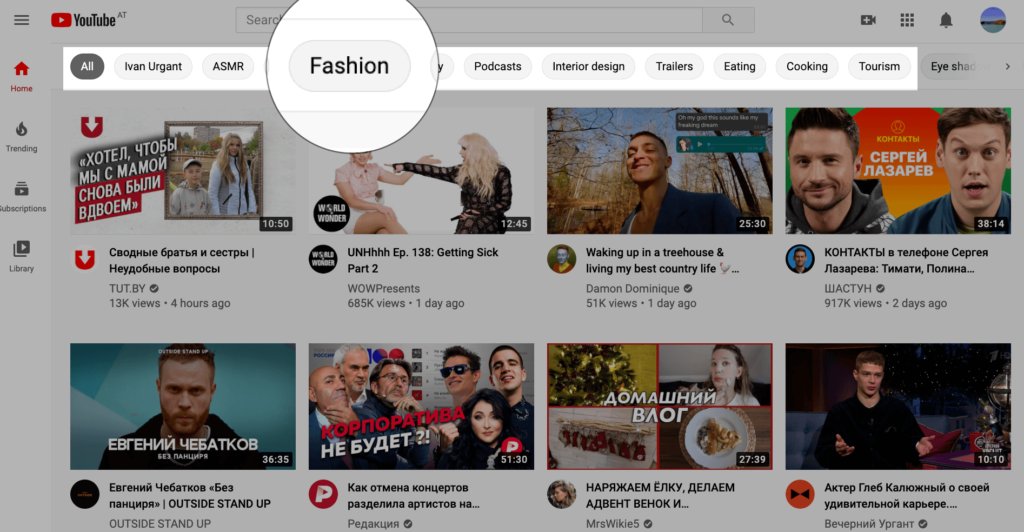Open title Как отмена концертов разделила

point(413,495)
